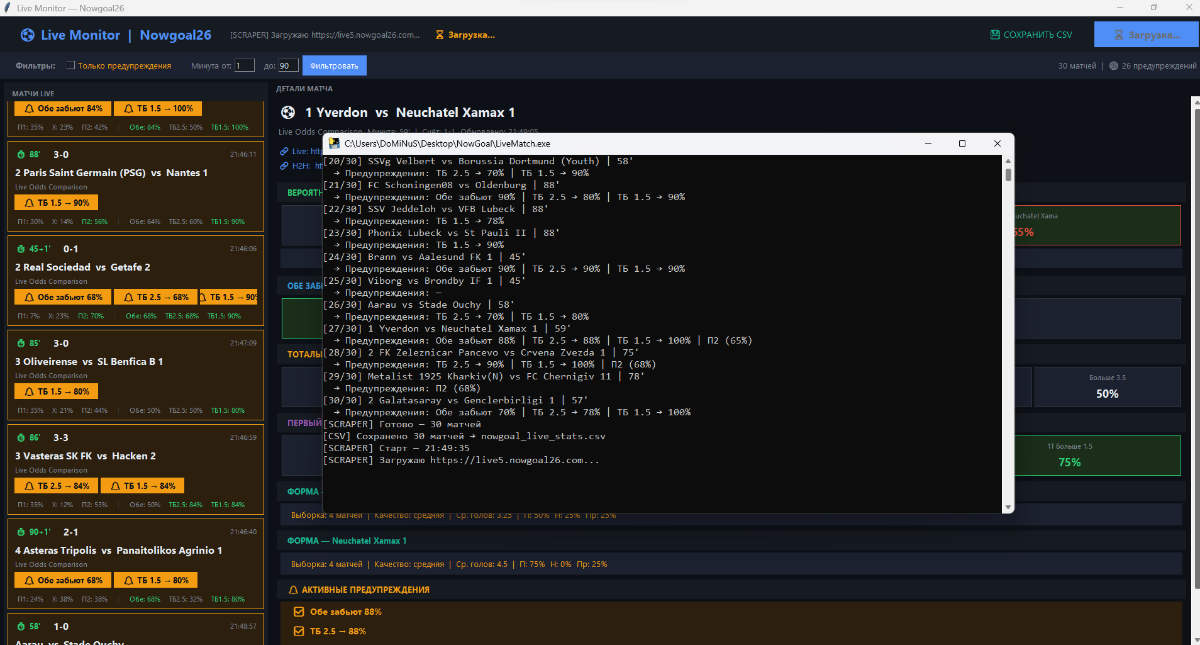The height and width of the screenshot is (645, 1200).
Task: Click the ТБ 1.5 → 90% badge under PSG match
Action: pos(56,203)
